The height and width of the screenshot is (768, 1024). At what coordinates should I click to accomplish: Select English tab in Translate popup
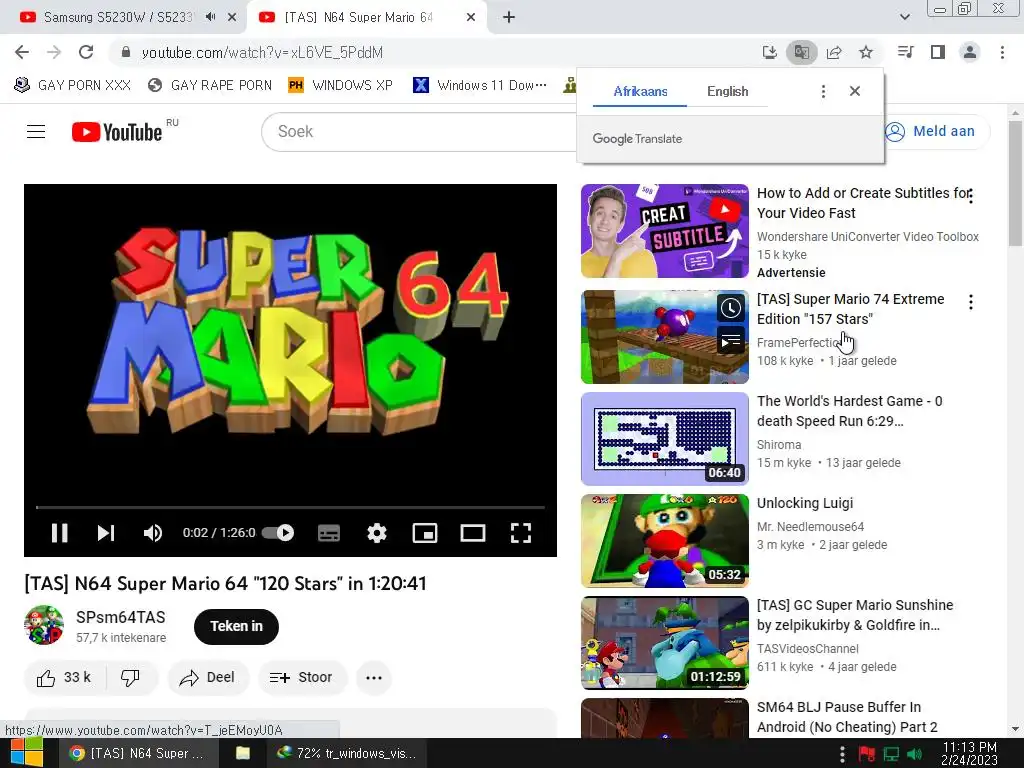[728, 91]
